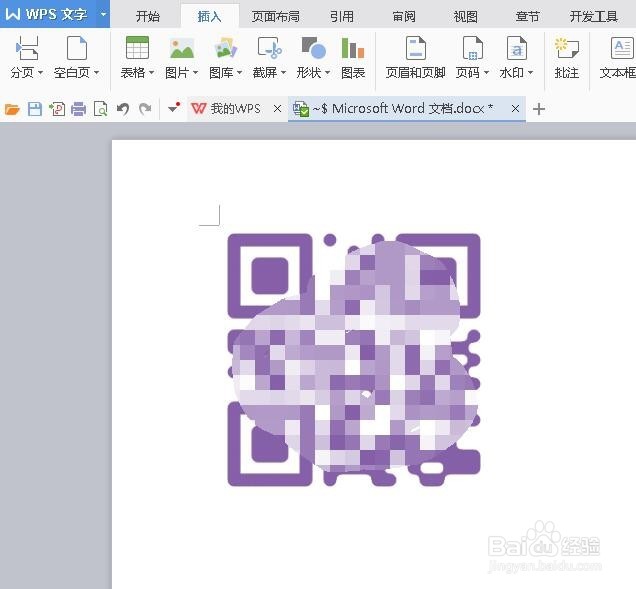Open quick access toolbar customize arrow
Viewport: 636px width, 589px height.
click(174, 108)
